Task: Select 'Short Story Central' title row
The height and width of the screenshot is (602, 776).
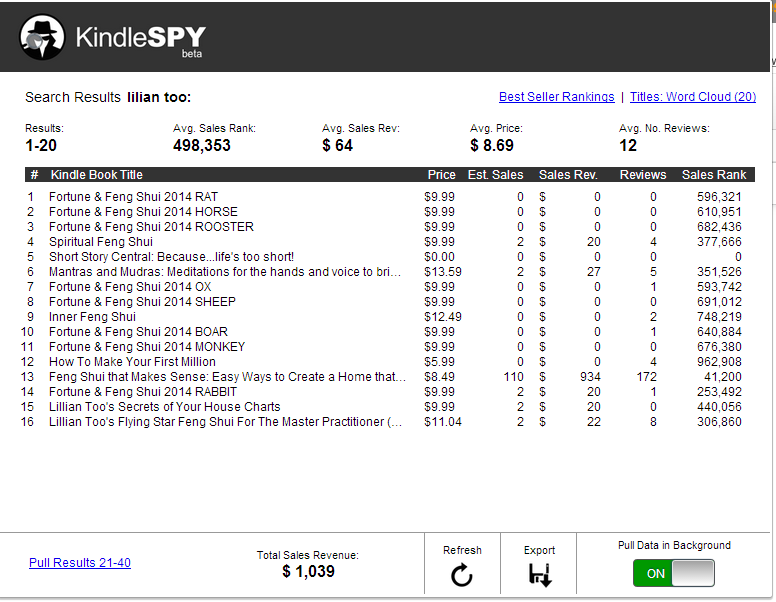Action: tap(171, 257)
